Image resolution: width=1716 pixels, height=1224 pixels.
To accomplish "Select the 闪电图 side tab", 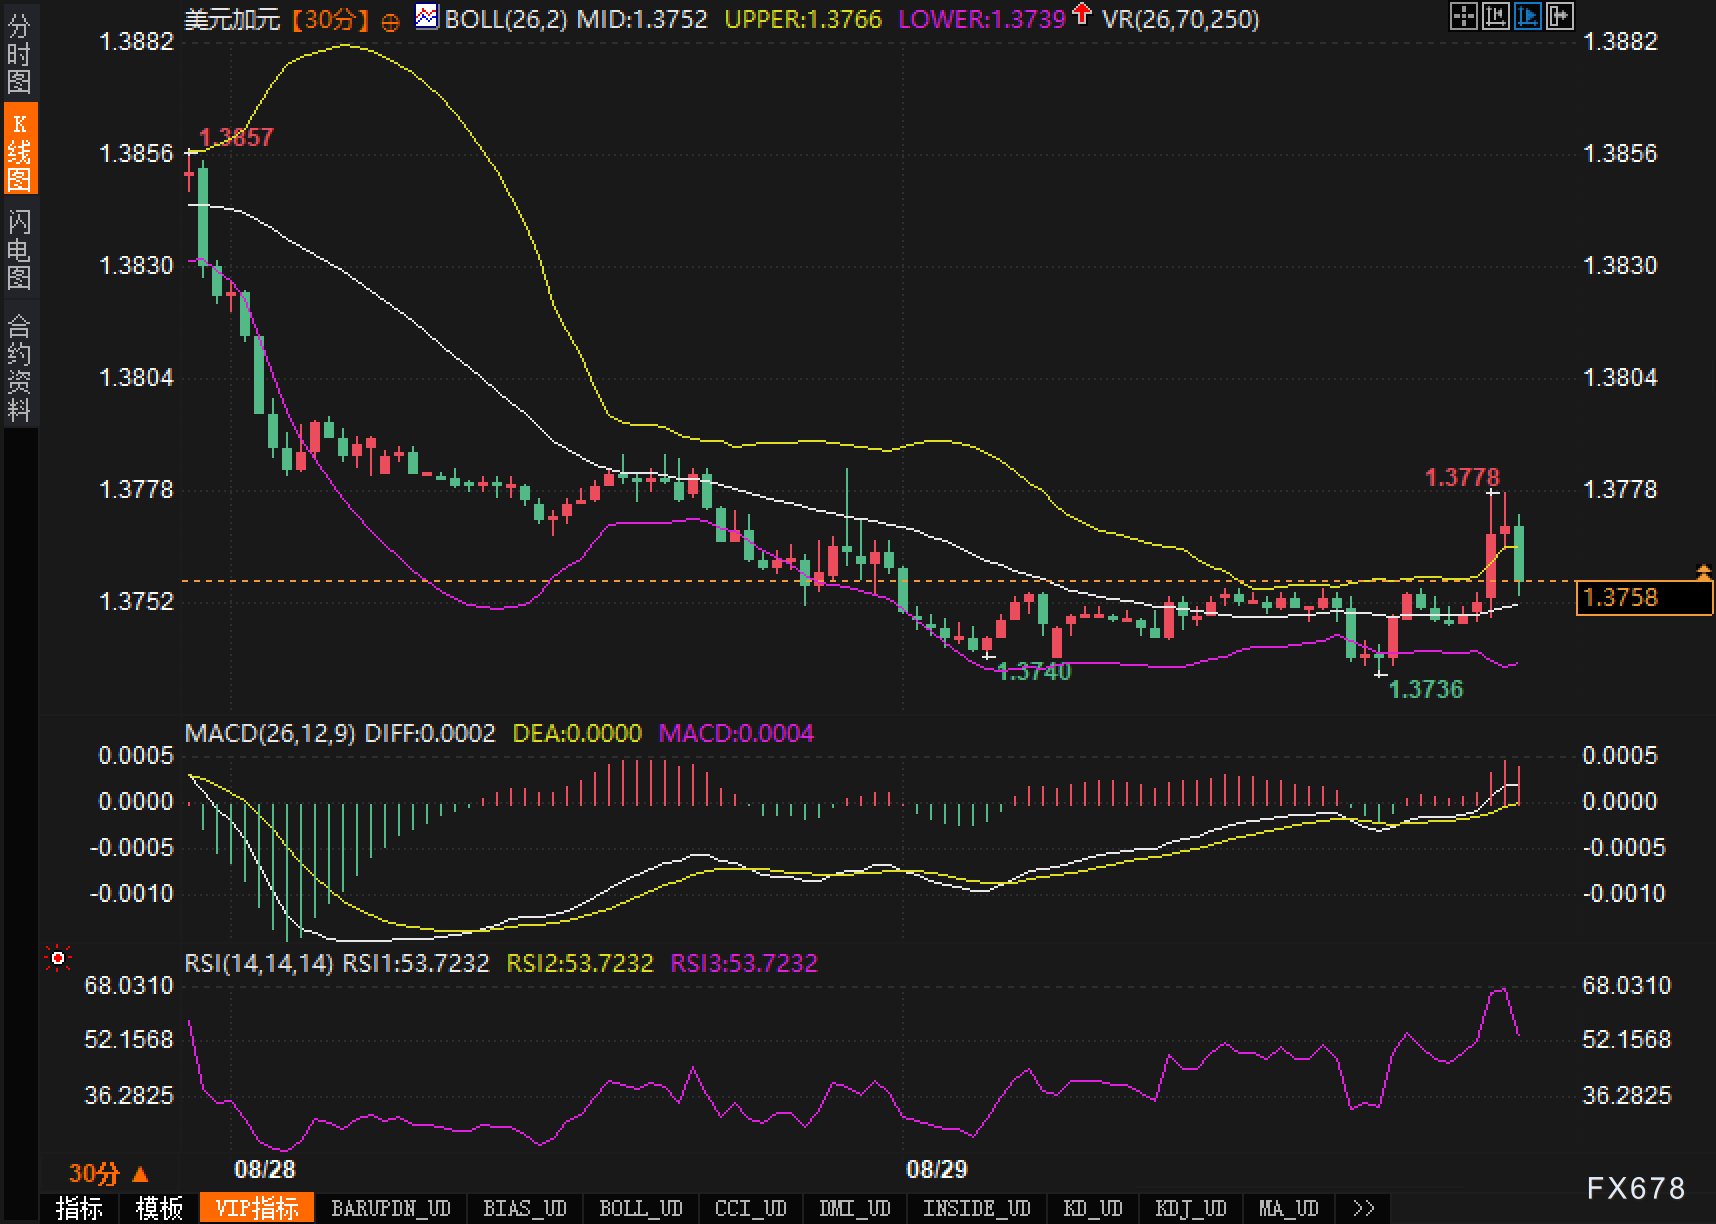I will pyautogui.click(x=19, y=249).
